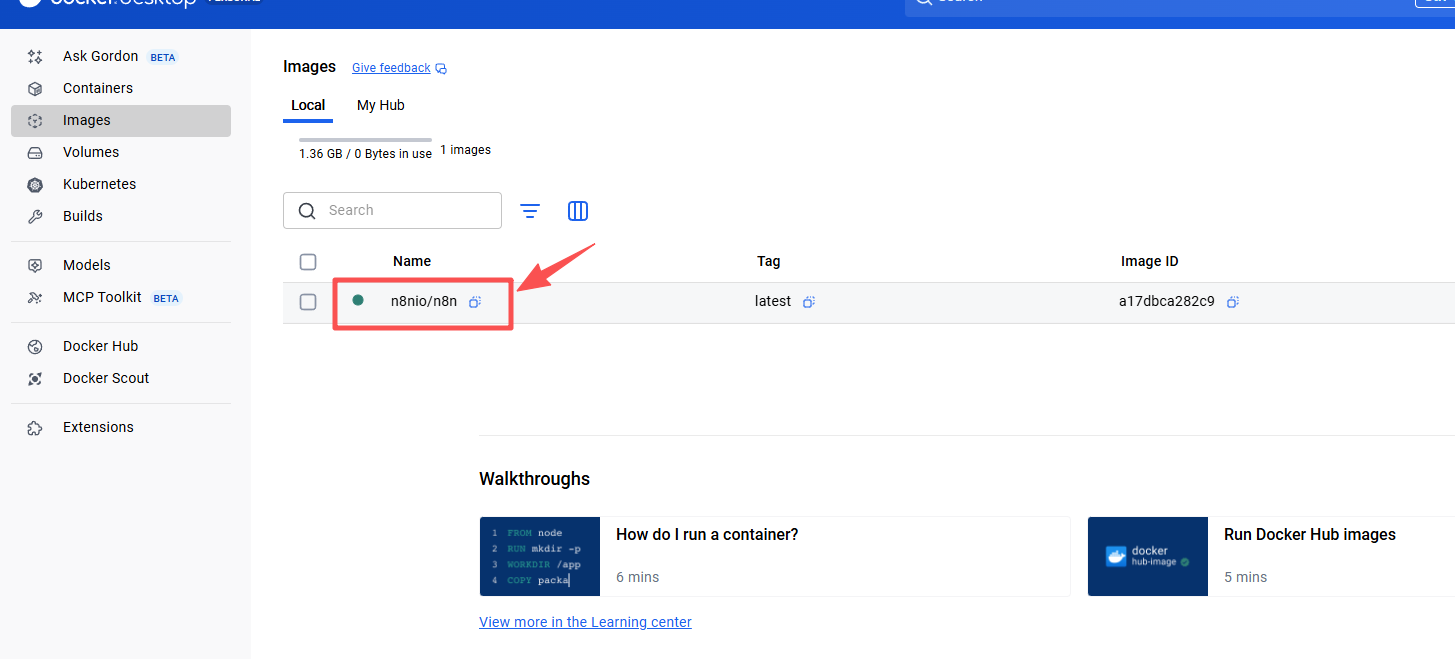1455x659 pixels.
Task: Click the Extensions puzzle icon
Action: click(x=35, y=428)
